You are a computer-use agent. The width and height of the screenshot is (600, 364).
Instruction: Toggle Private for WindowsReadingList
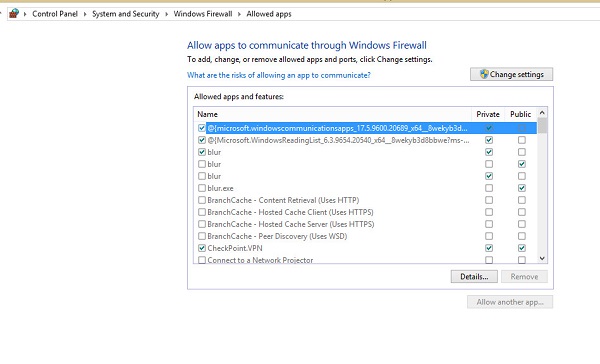click(x=489, y=140)
